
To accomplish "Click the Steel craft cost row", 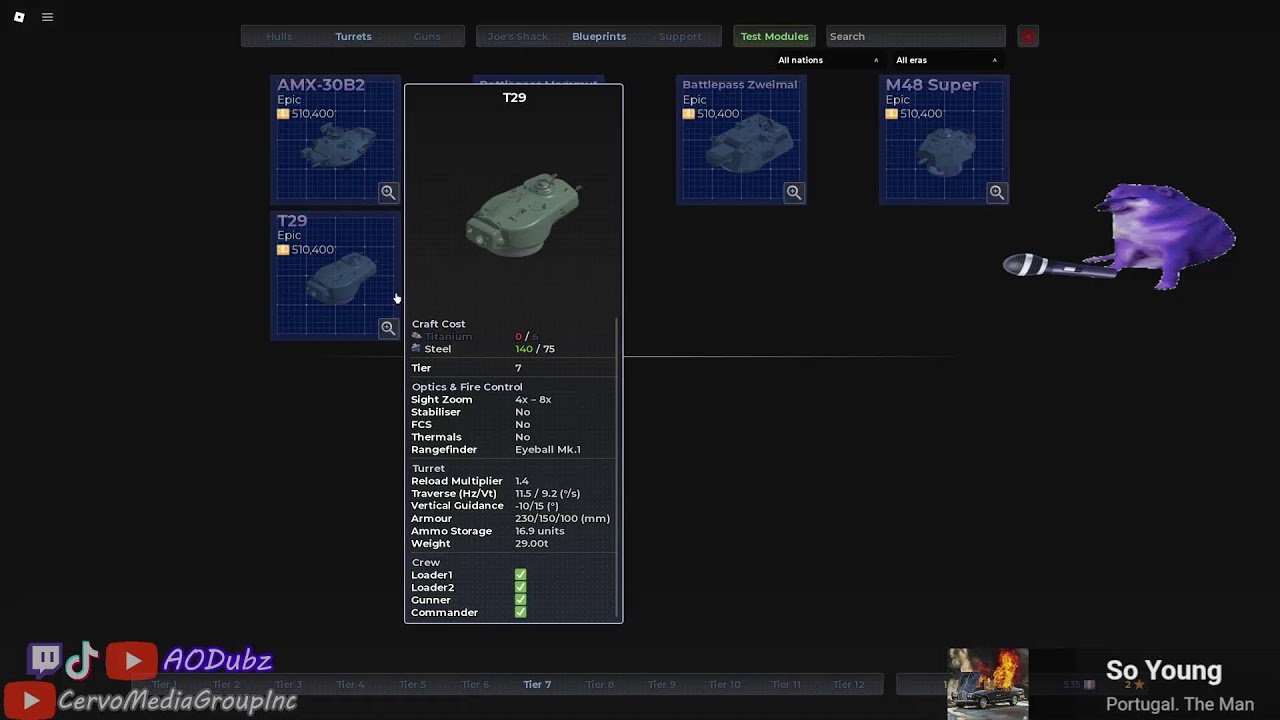I will 512,349.
